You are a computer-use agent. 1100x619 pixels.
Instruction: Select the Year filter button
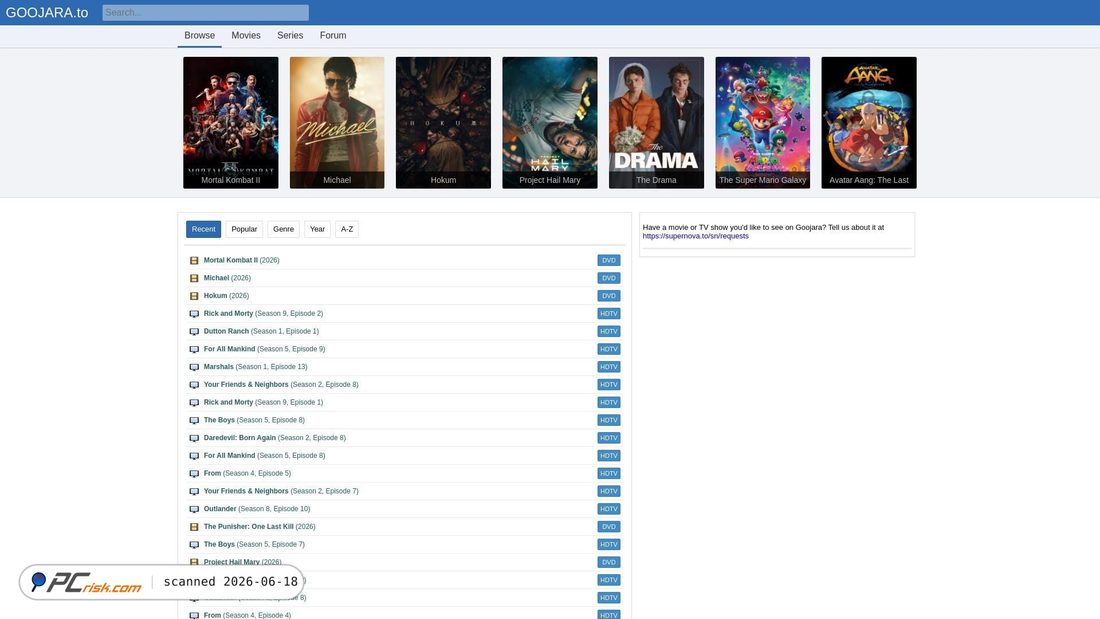click(x=317, y=229)
